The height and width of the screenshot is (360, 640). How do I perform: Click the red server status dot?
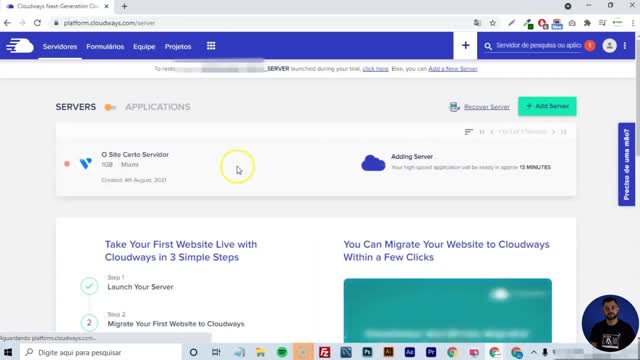tap(67, 164)
